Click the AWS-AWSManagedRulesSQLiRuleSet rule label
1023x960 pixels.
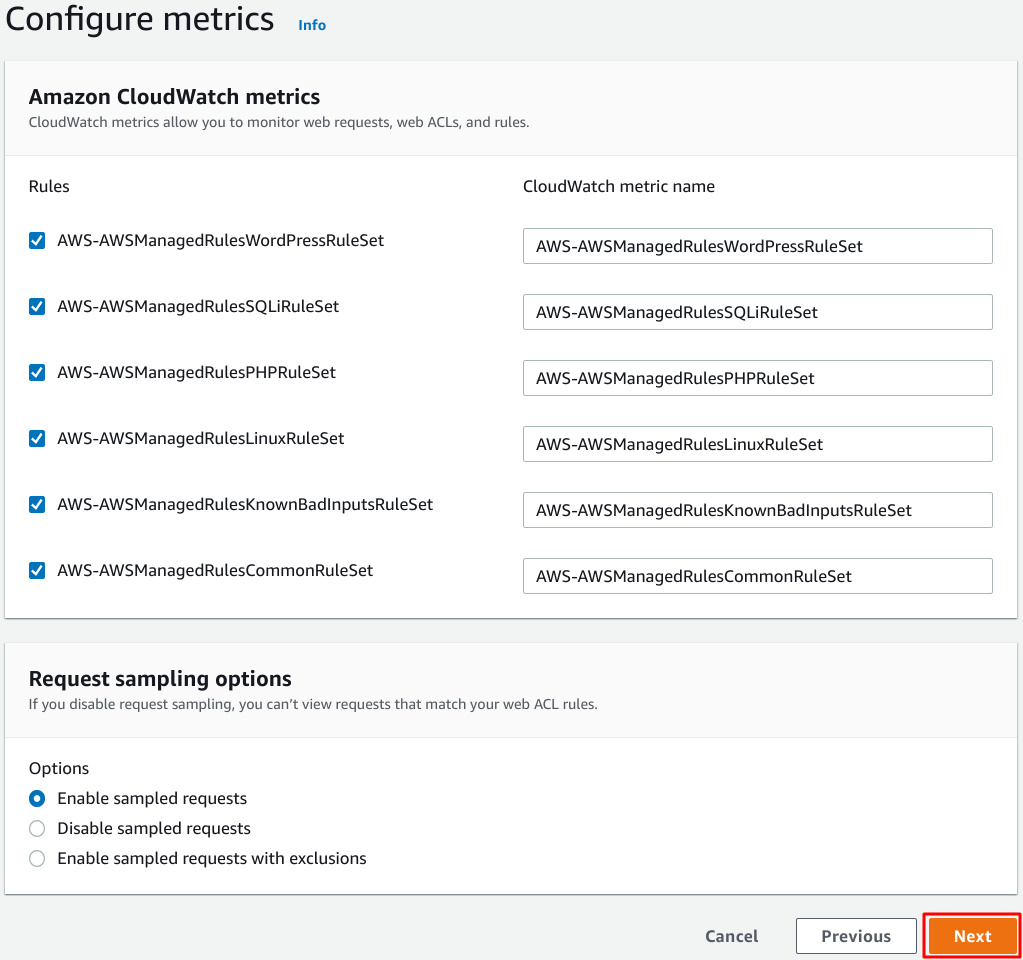click(198, 307)
